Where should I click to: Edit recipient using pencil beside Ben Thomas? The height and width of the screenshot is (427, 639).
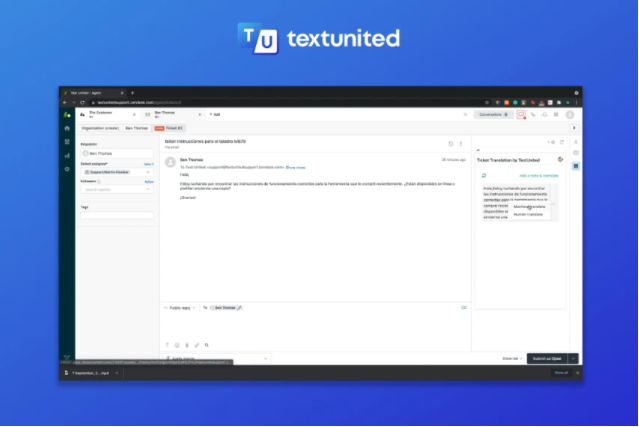(x=240, y=308)
